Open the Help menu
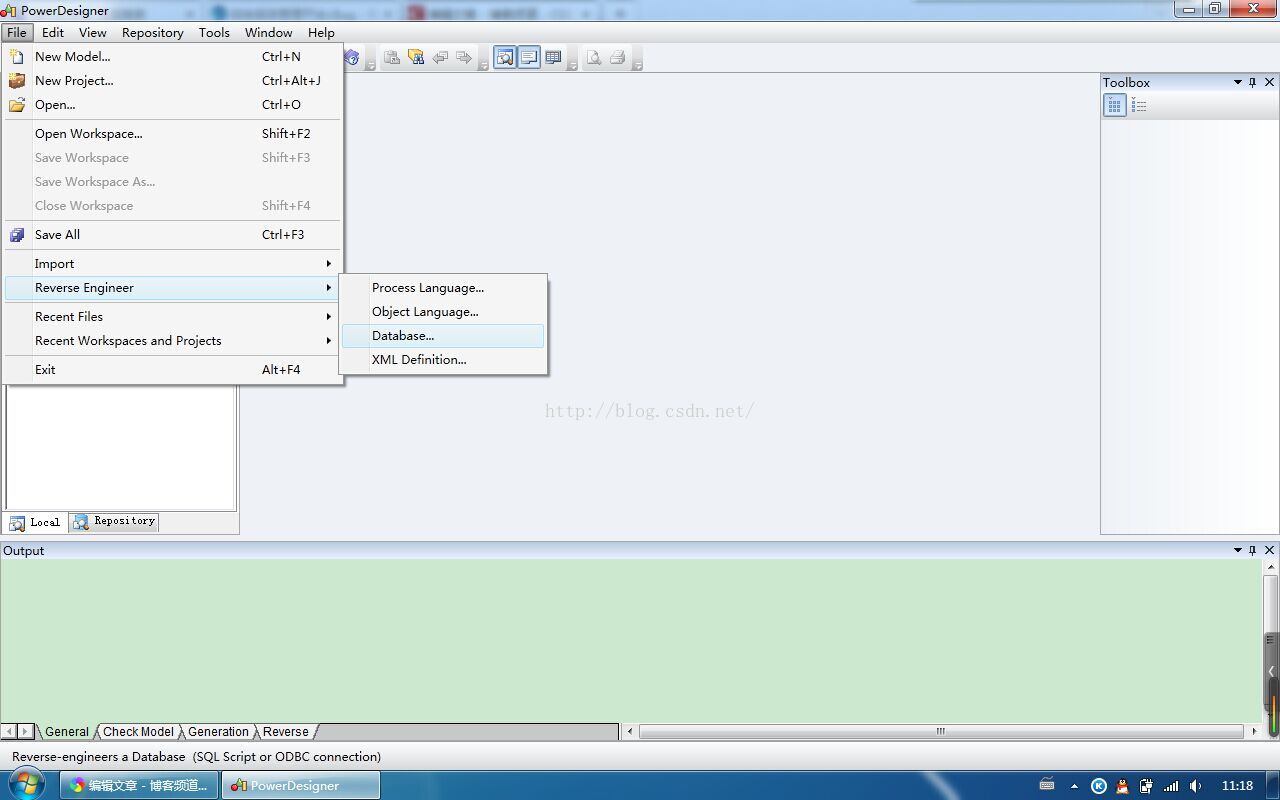 point(321,32)
